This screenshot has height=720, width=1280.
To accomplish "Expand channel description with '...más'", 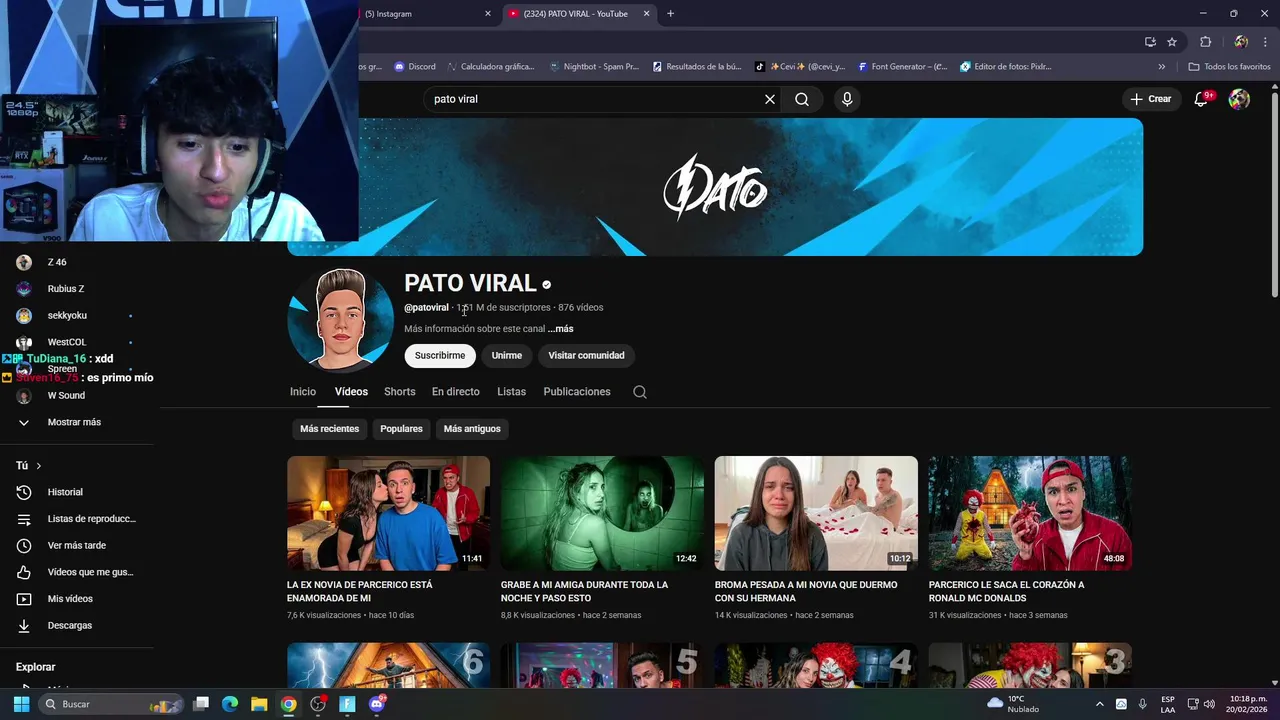I will (x=561, y=329).
